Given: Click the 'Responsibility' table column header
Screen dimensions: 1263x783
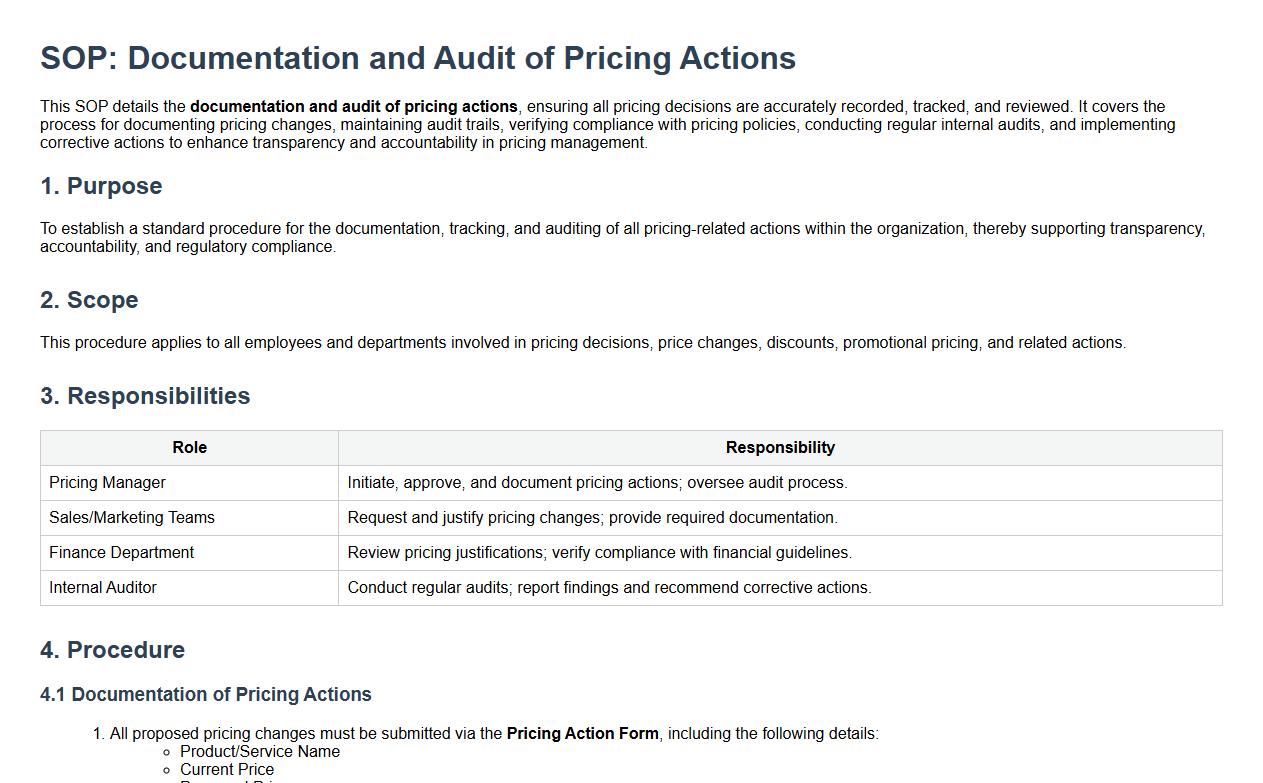Looking at the screenshot, I should 779,448.
